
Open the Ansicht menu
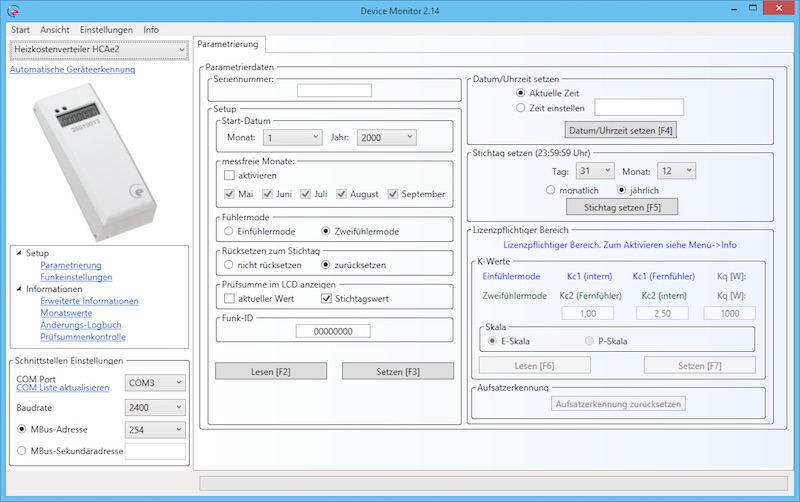click(x=55, y=30)
